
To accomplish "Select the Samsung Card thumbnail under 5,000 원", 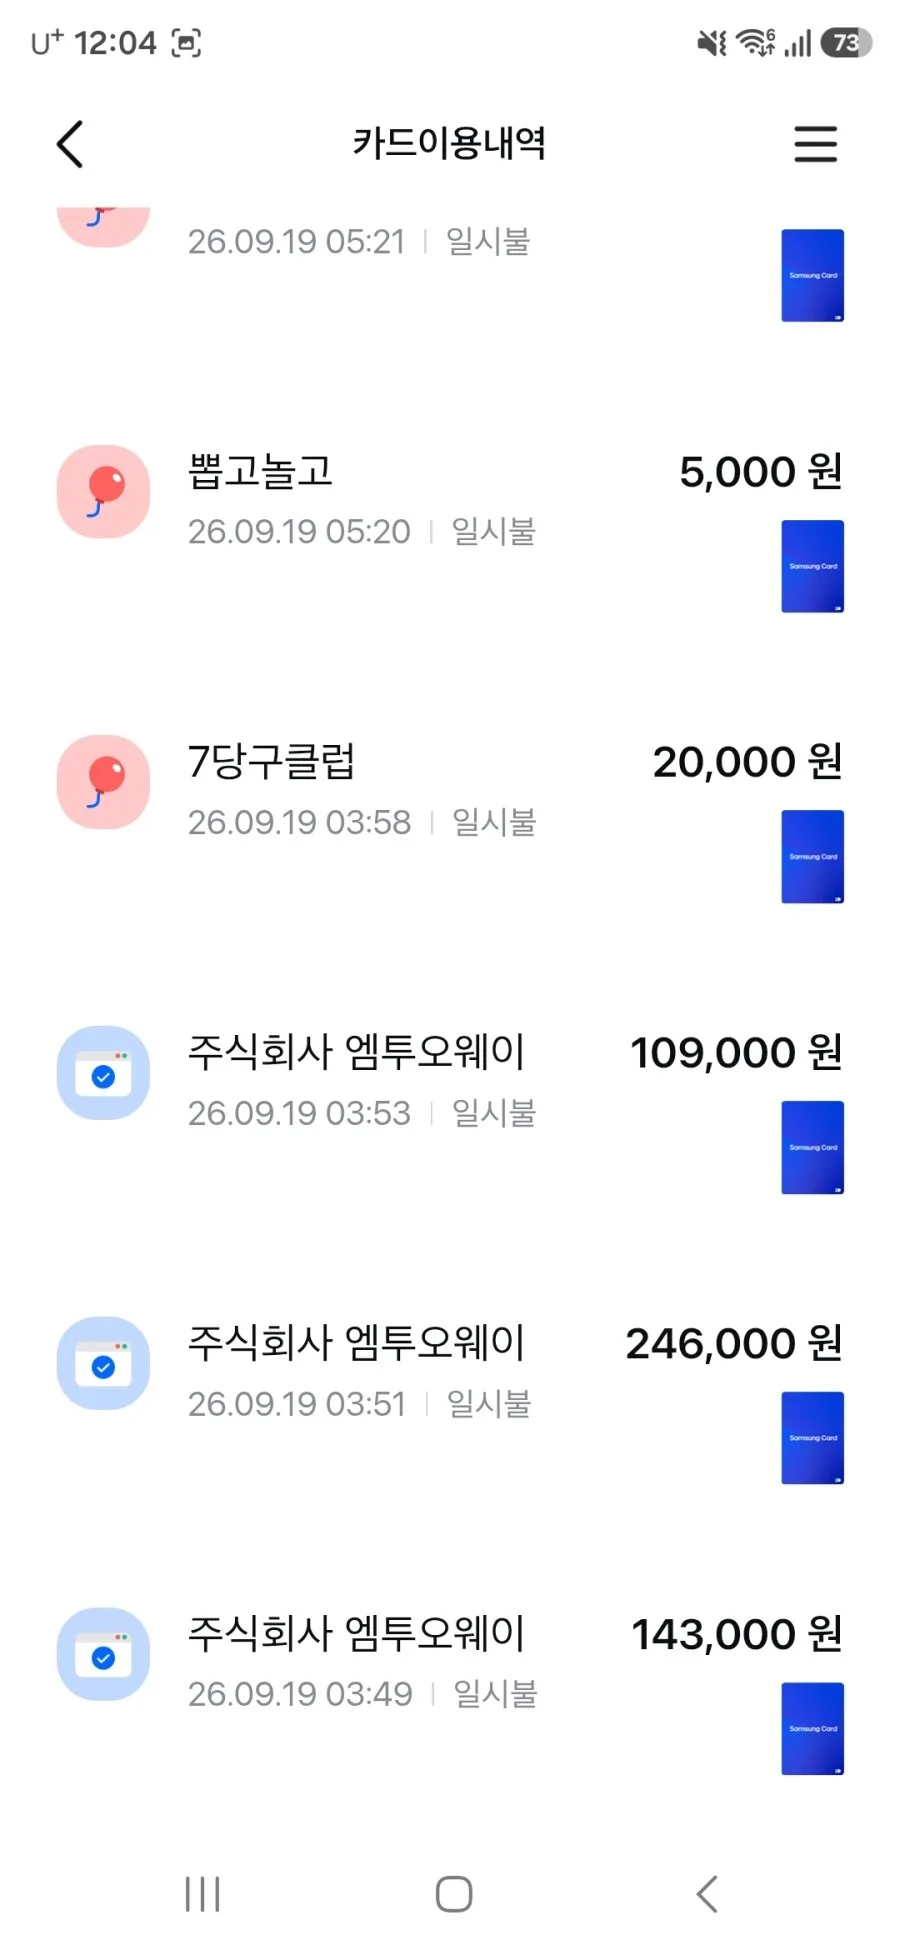I will coord(812,566).
